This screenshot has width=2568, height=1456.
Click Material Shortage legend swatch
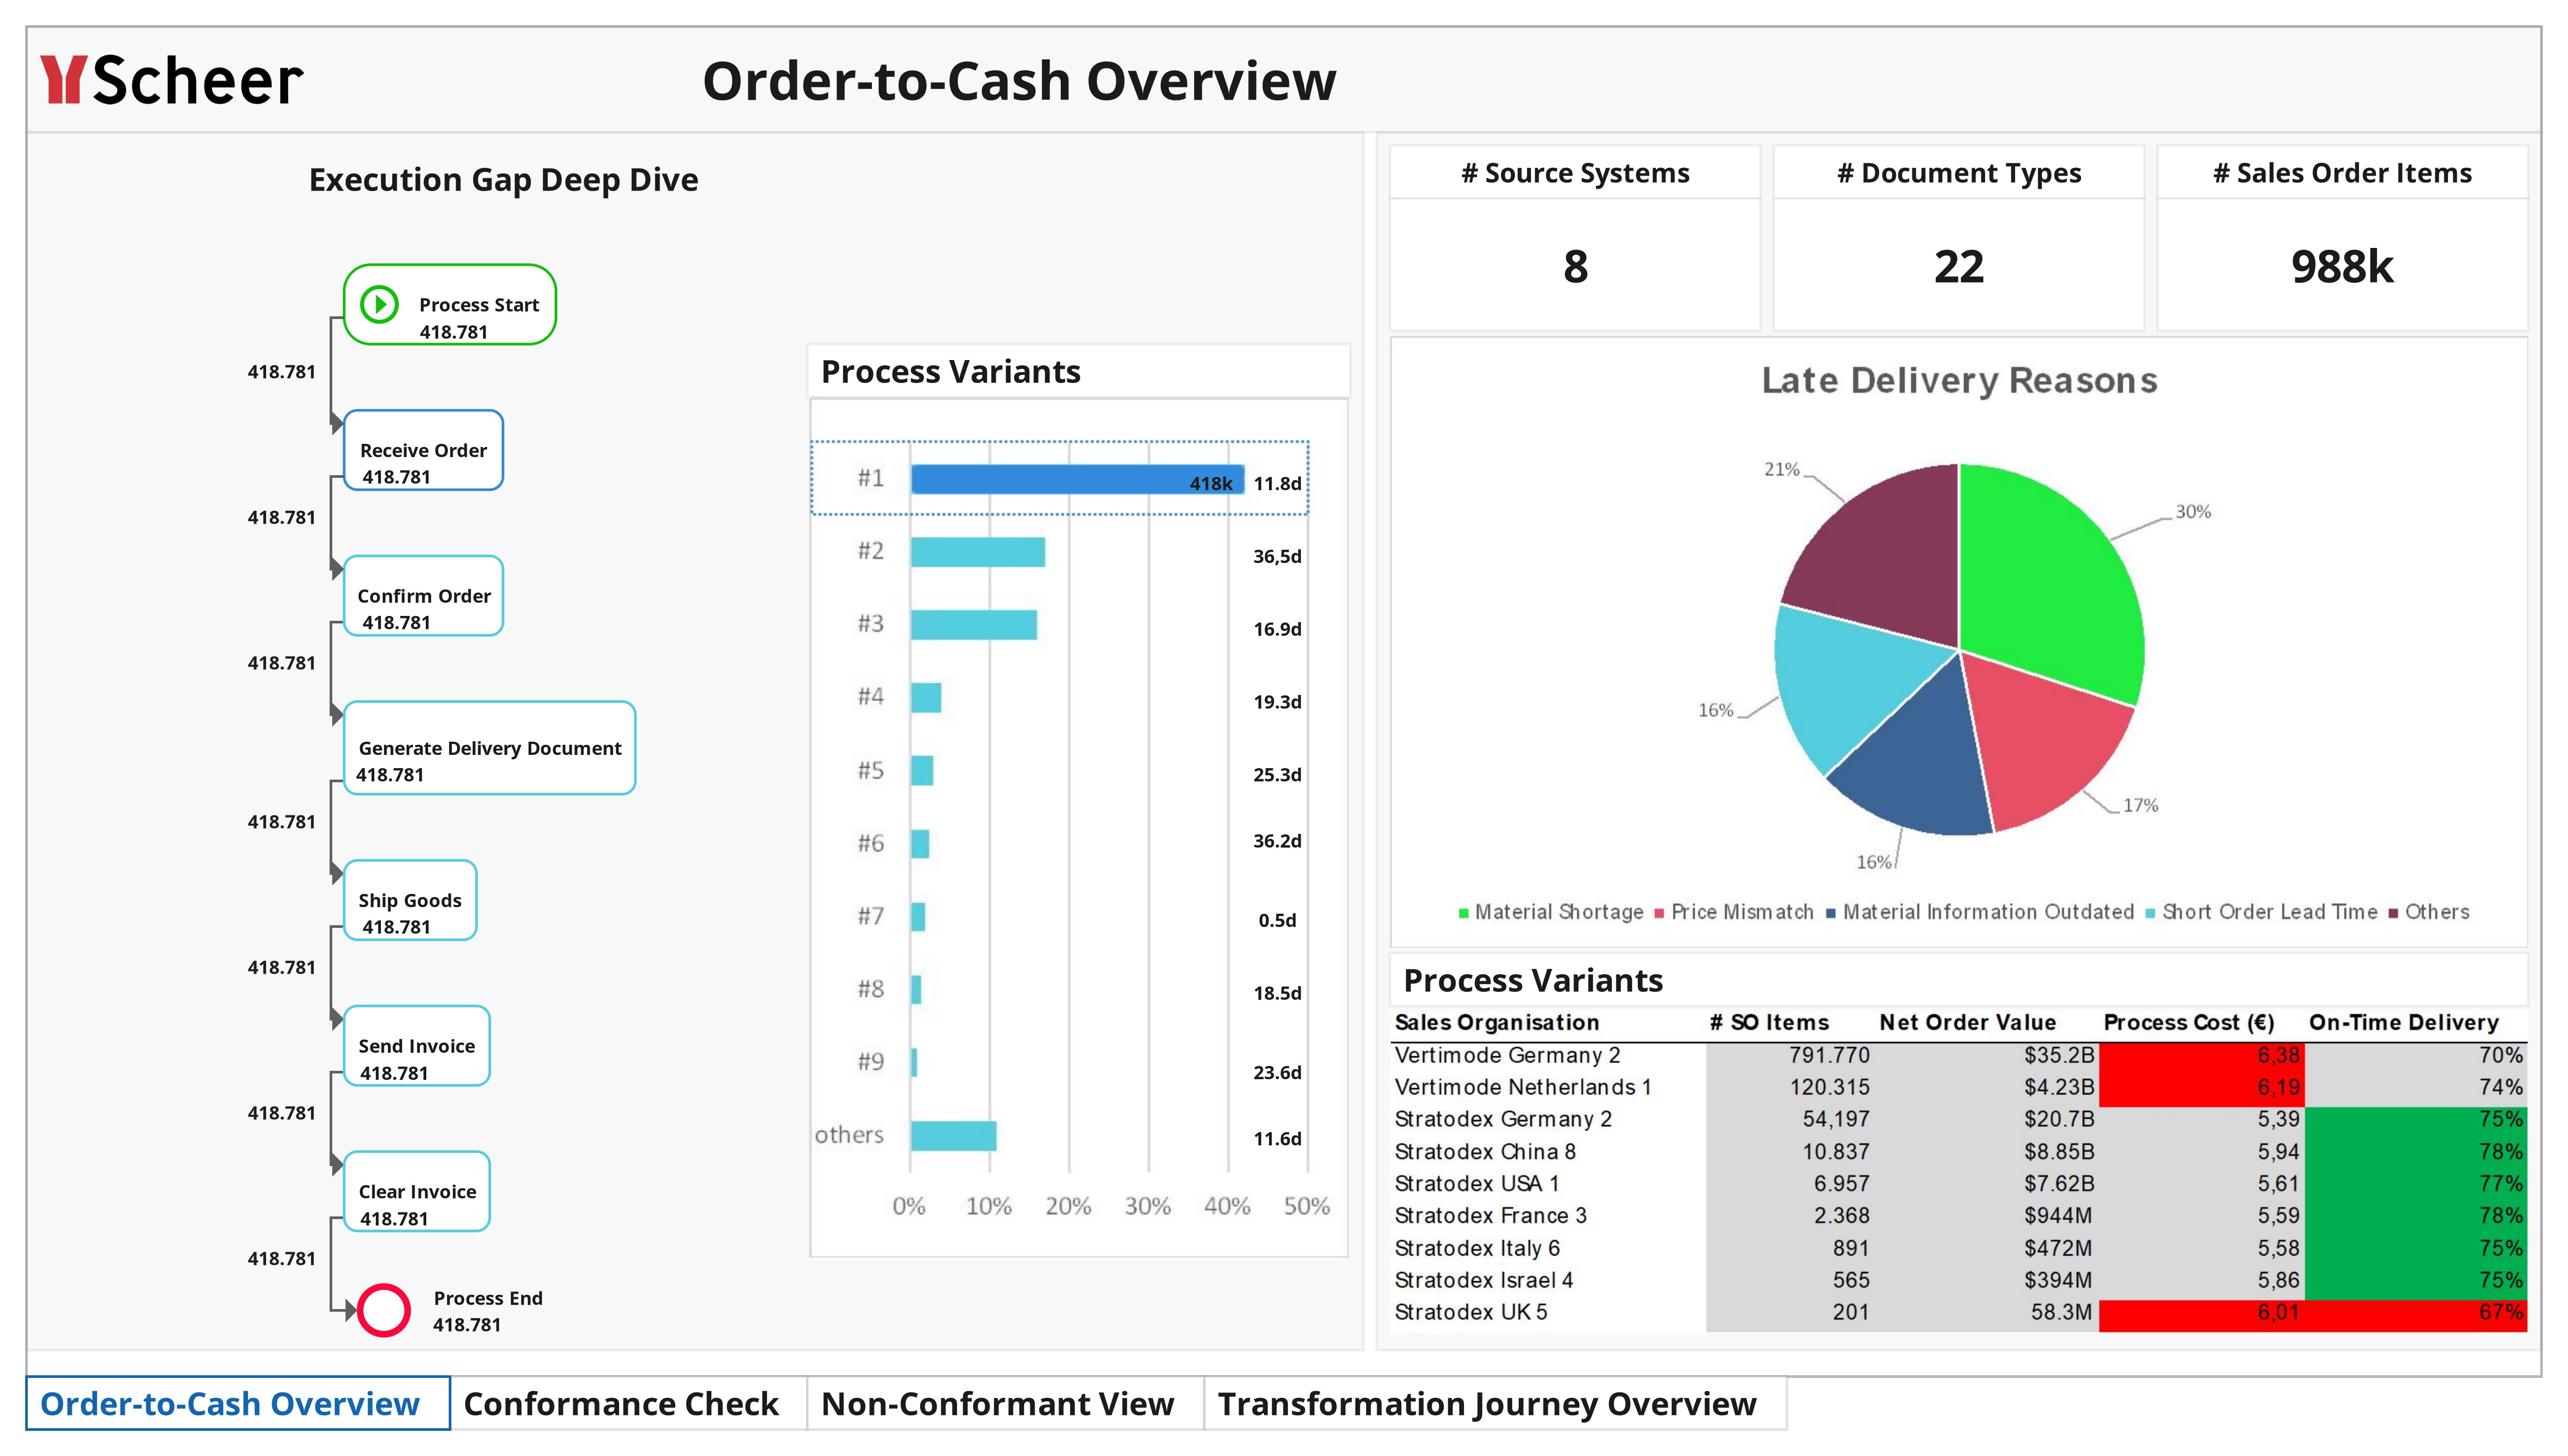[x=1464, y=913]
